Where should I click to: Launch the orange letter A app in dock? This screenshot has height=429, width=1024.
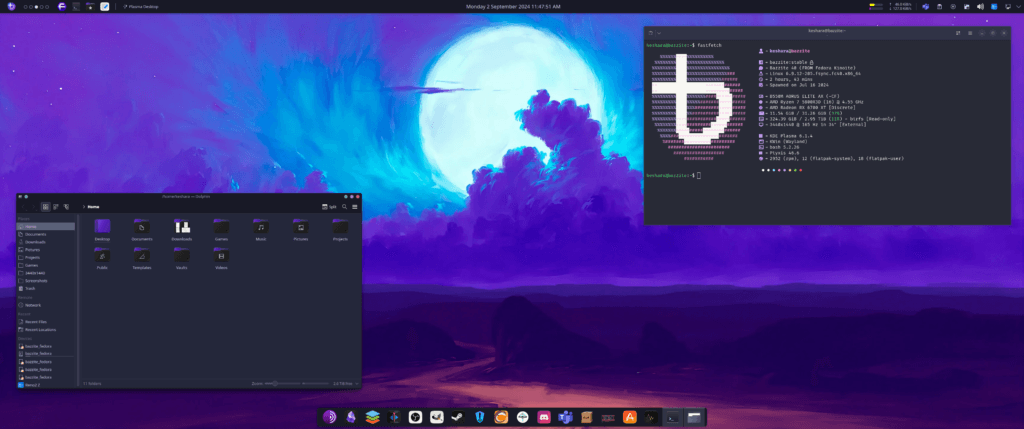630,417
